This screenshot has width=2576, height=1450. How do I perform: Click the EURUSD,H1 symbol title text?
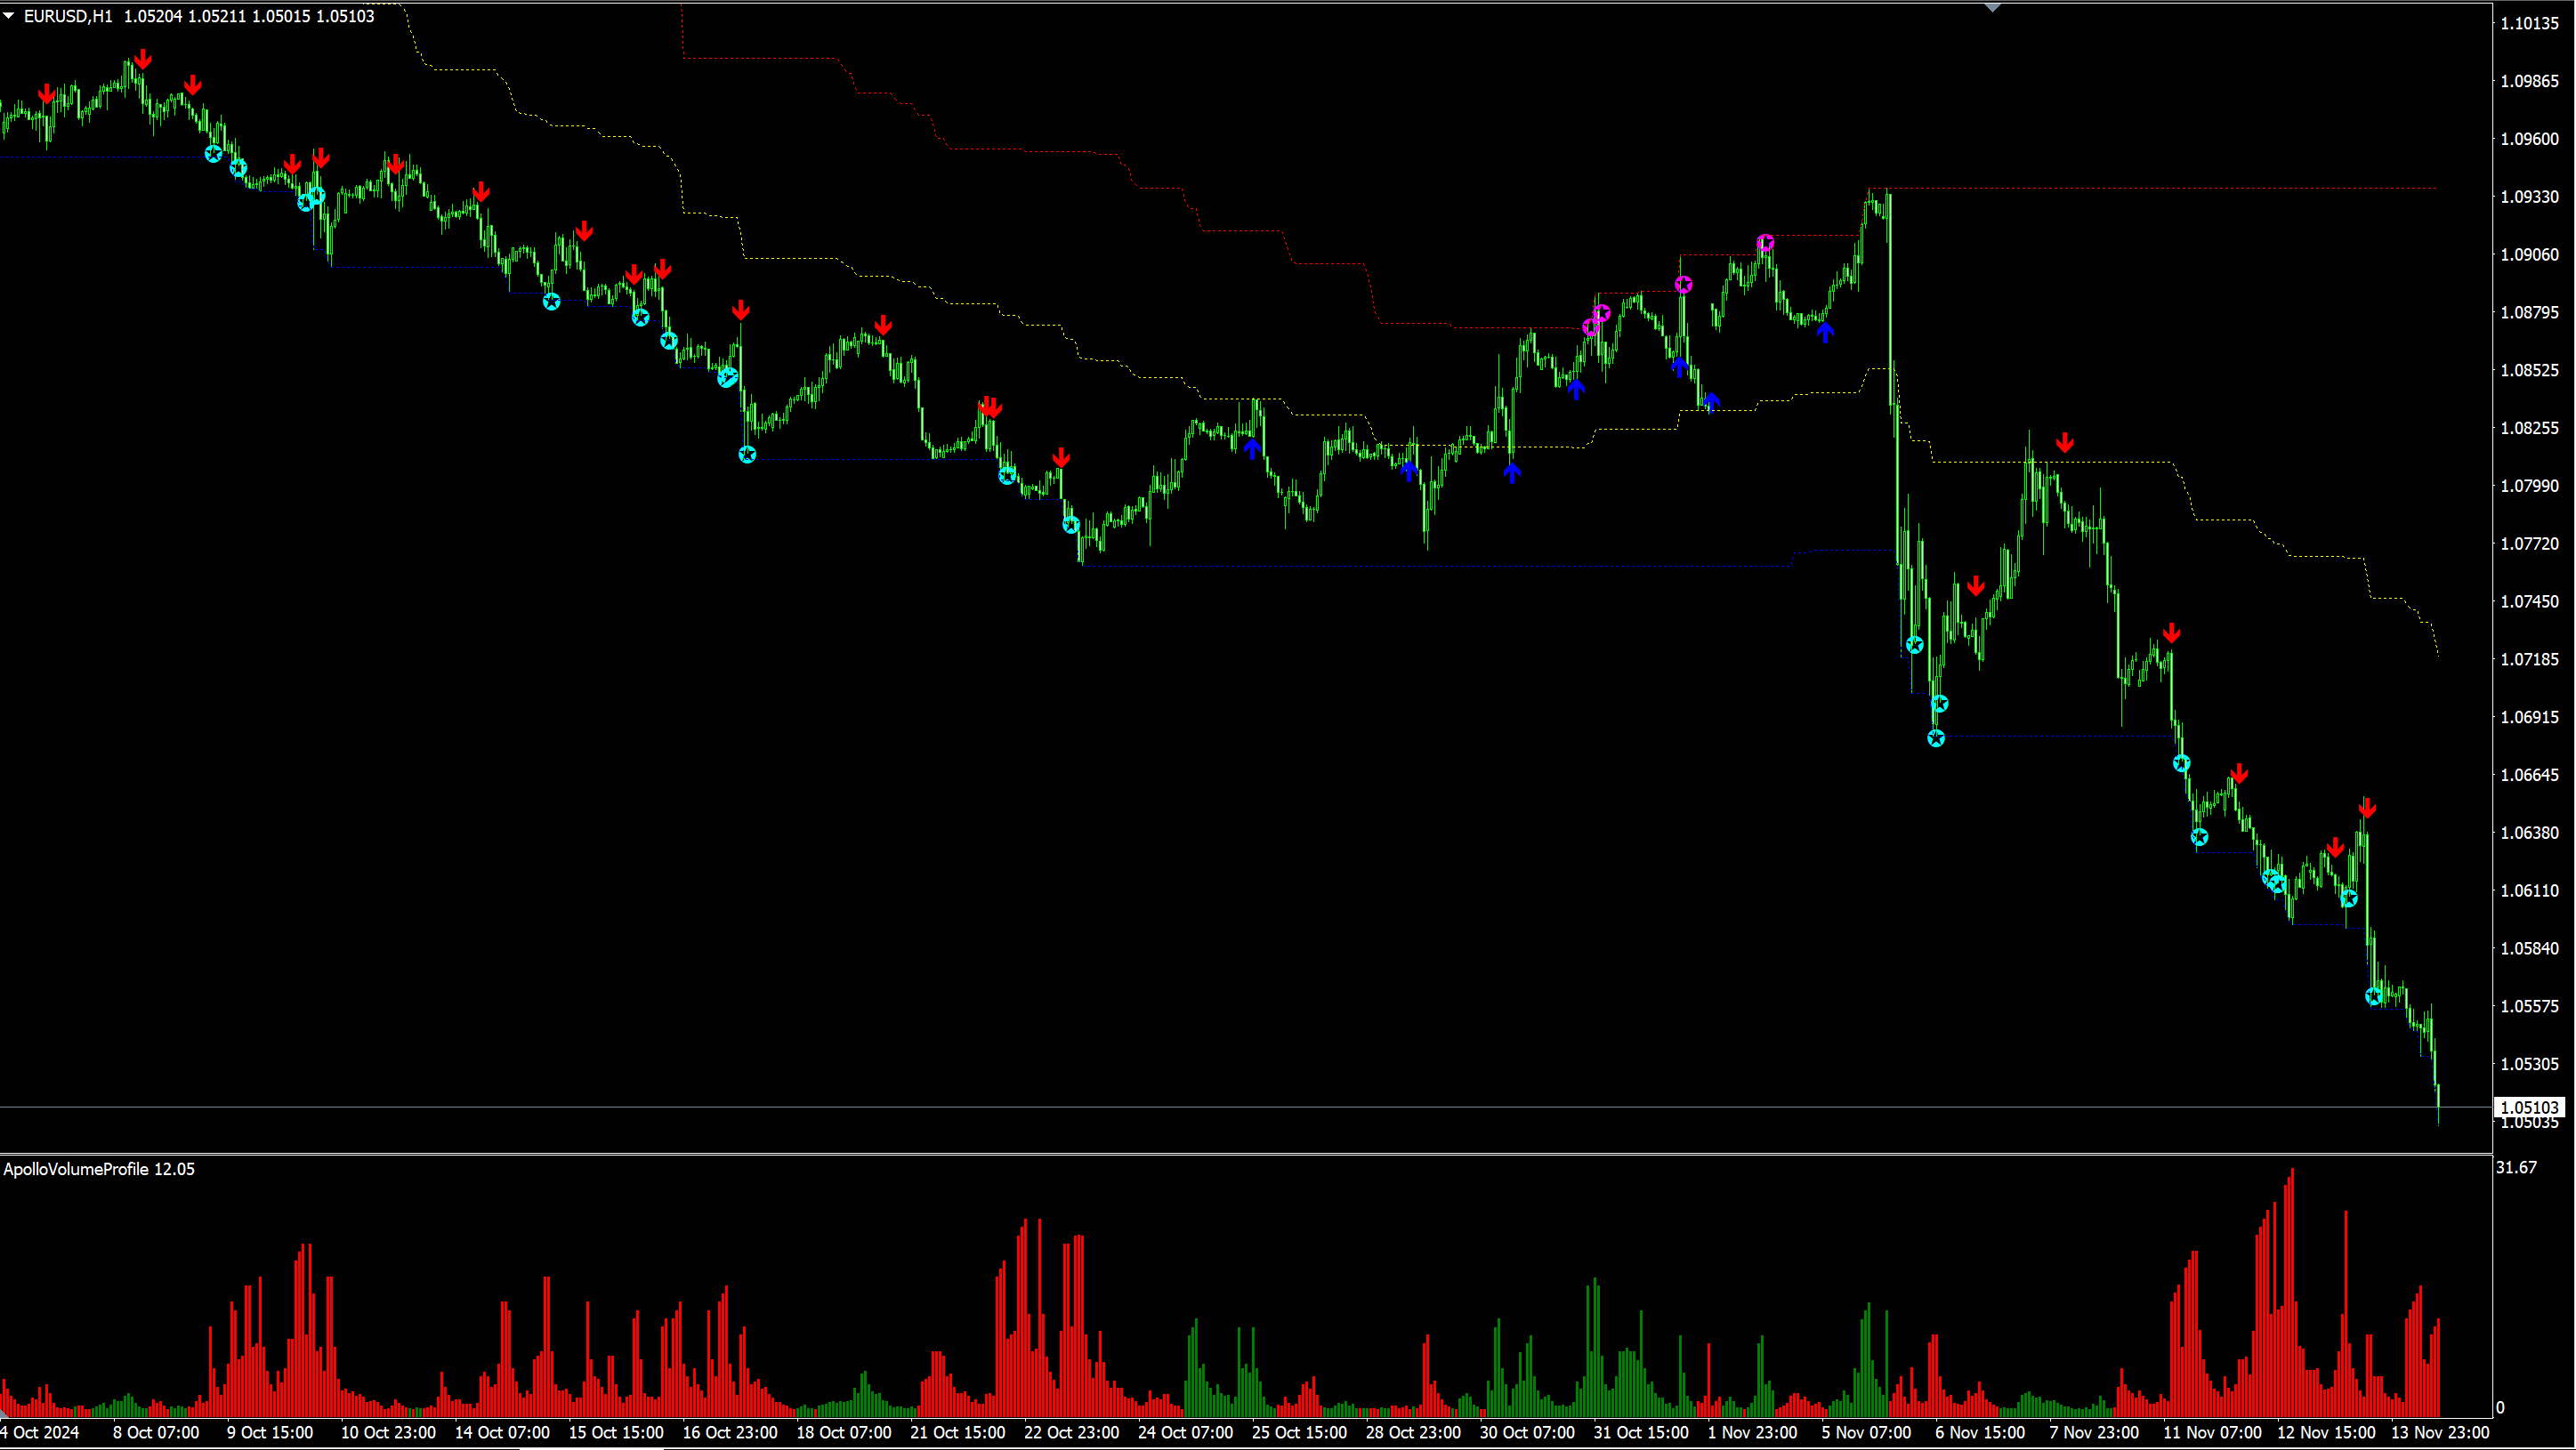[x=68, y=16]
